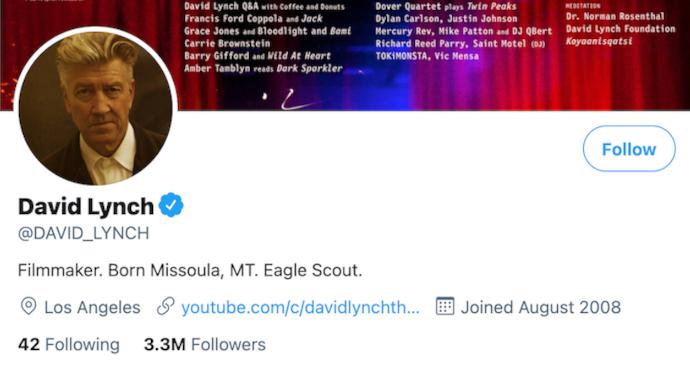Click the @DAVID_LYNCH handle text

click(x=84, y=233)
